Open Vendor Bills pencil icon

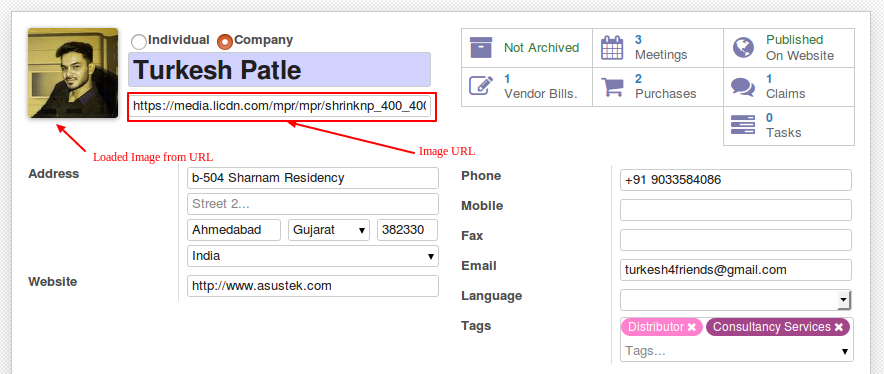pyautogui.click(x=481, y=86)
